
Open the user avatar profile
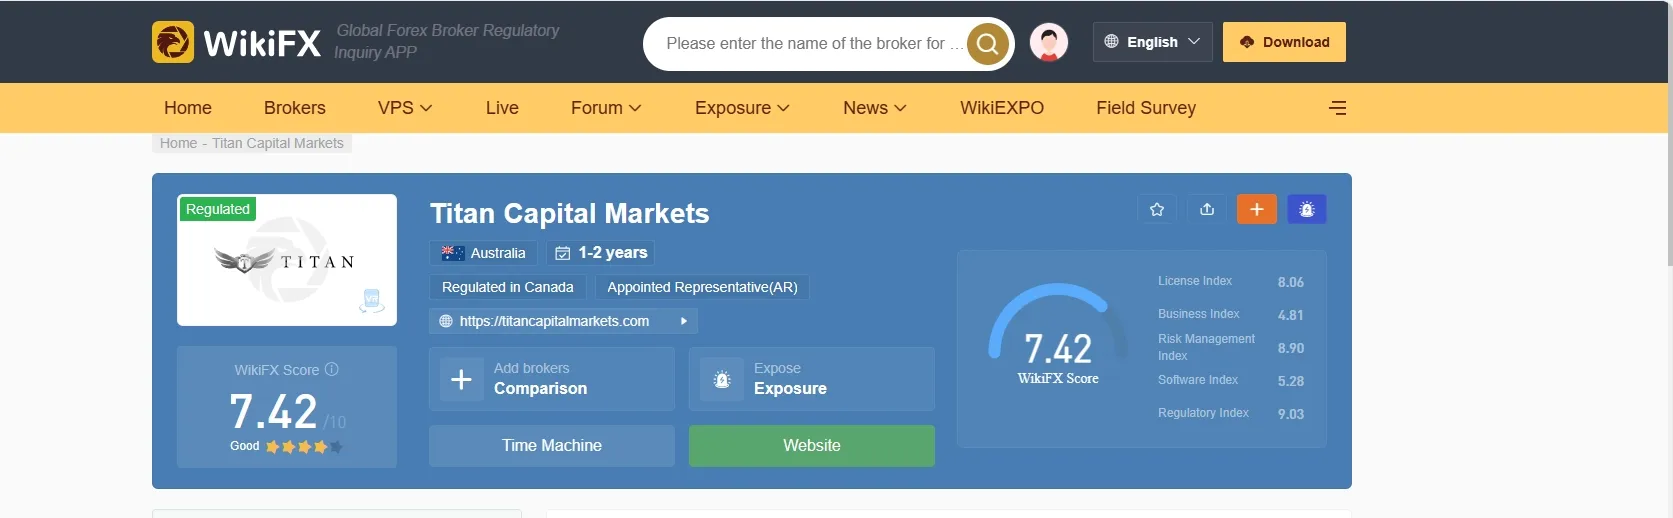(x=1049, y=42)
